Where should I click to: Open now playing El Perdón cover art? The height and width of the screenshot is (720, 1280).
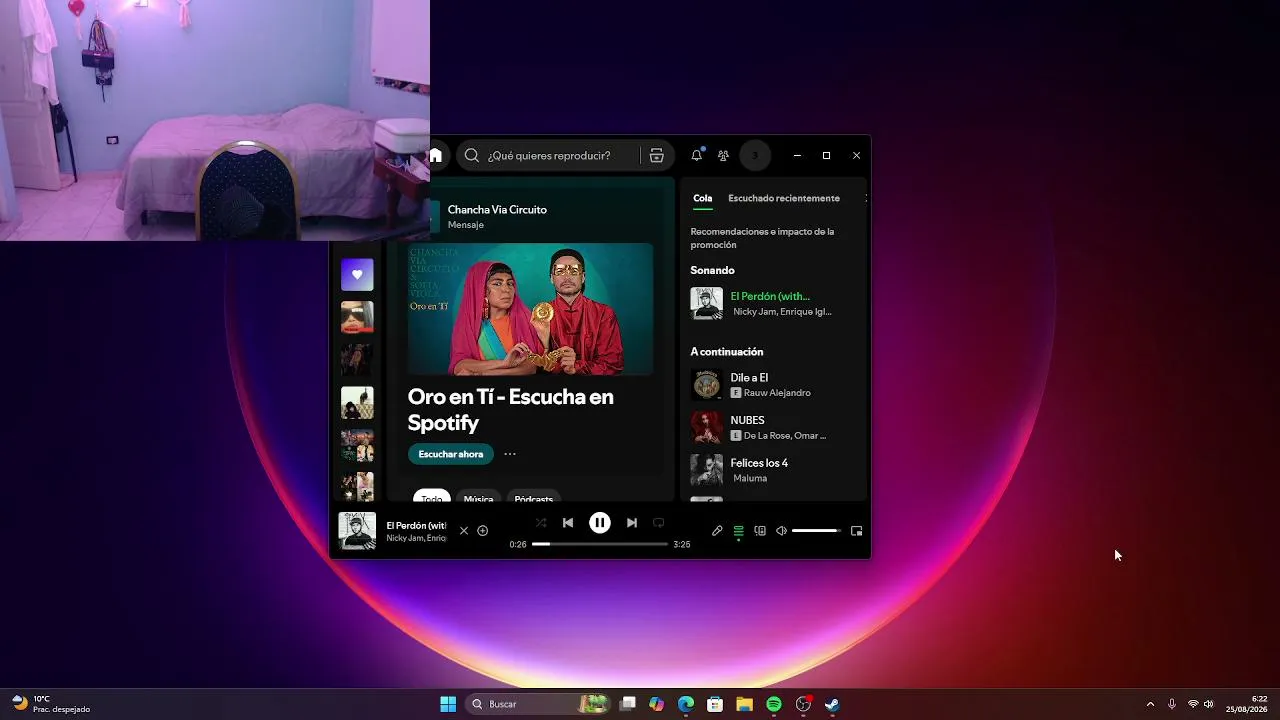(357, 531)
